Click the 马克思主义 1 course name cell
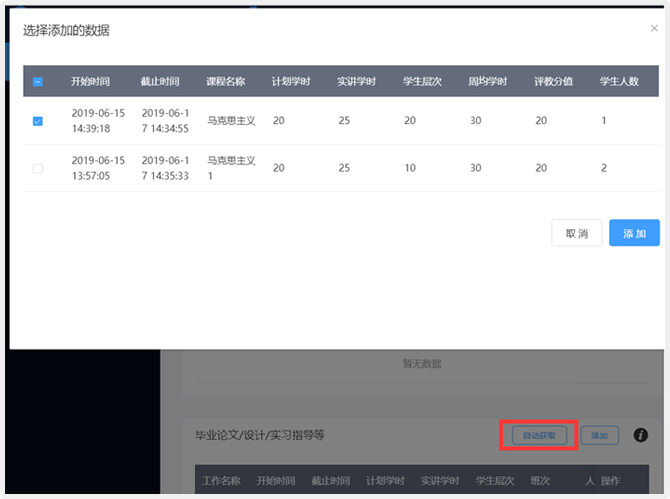The image size is (670, 499). coord(231,168)
